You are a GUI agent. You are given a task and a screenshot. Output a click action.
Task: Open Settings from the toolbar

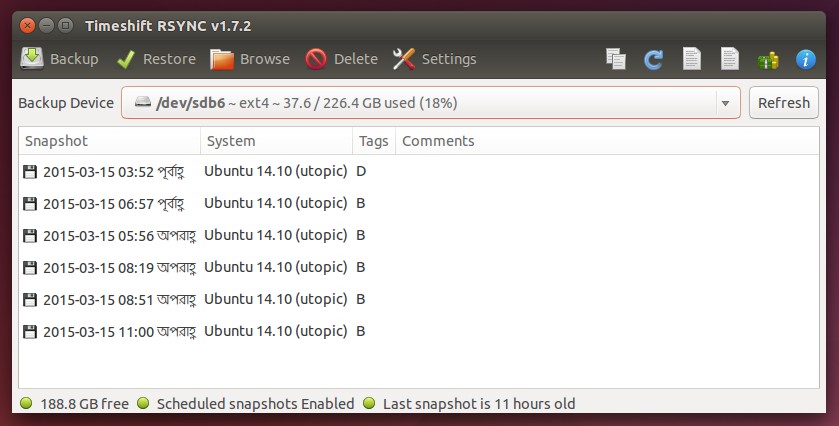coord(404,59)
